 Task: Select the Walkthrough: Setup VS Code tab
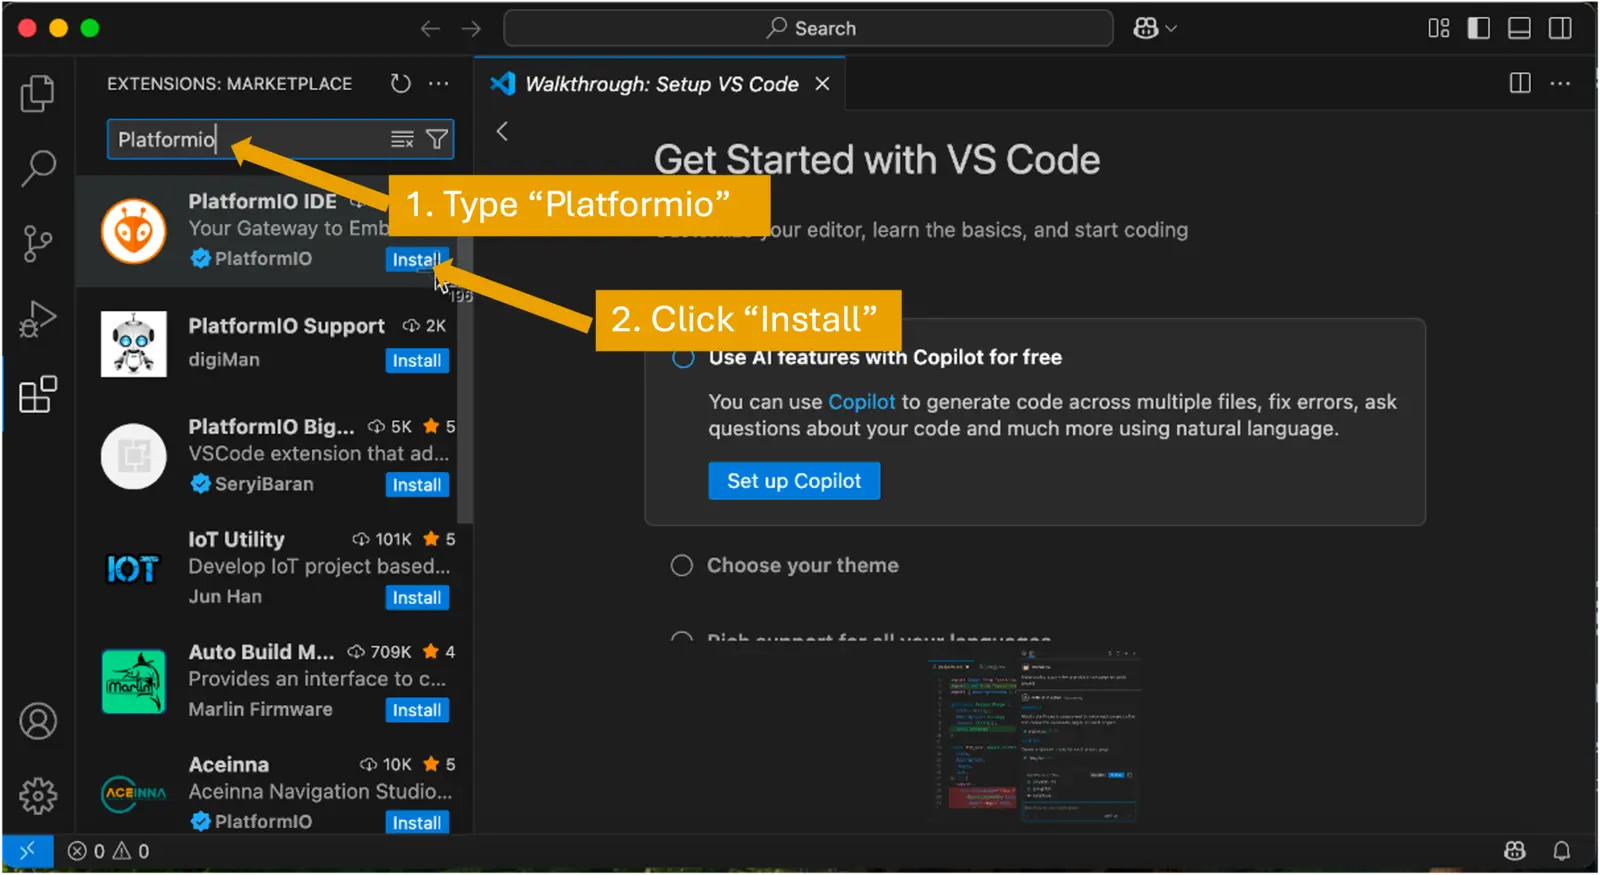(x=661, y=84)
